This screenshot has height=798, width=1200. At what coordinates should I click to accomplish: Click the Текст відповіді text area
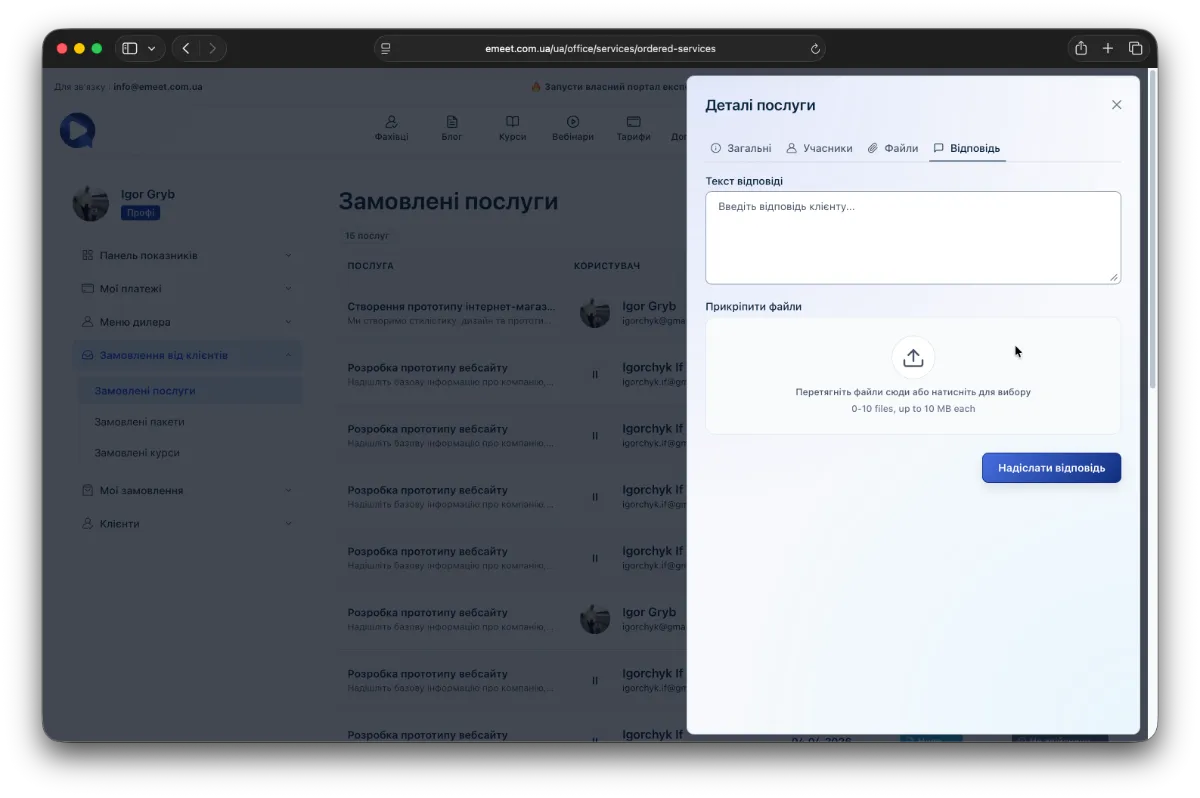(912, 238)
